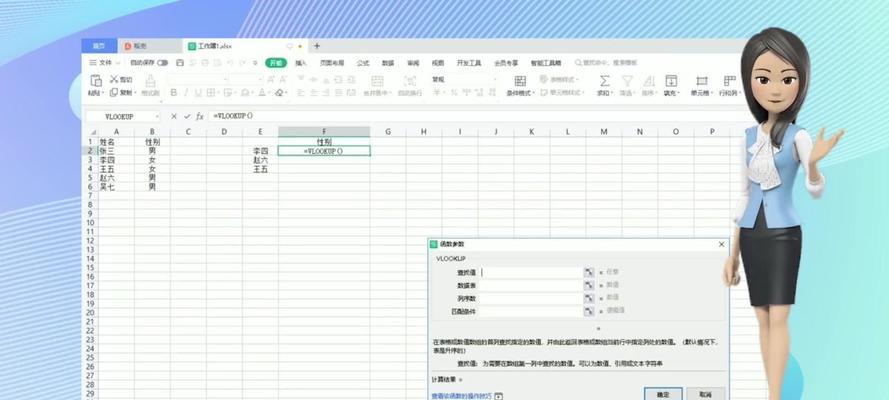This screenshot has width=889, height=400.
Task: Click the Rows and Columns (行和列) icon
Action: (x=730, y=80)
